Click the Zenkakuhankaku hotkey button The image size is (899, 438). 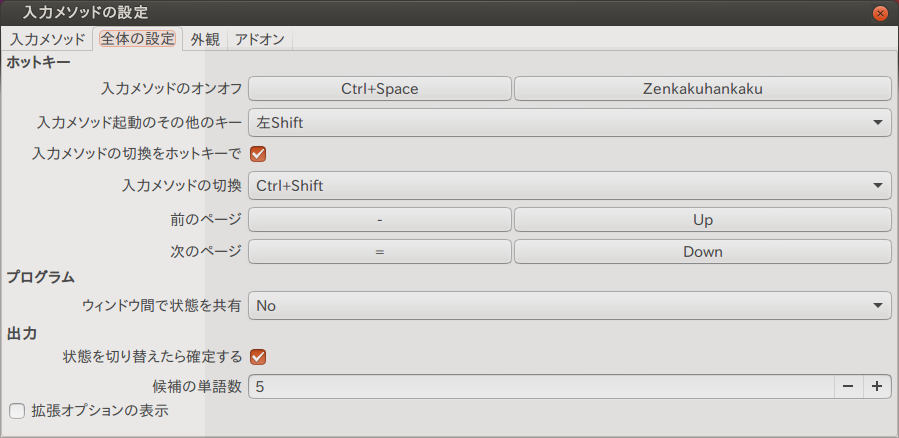(x=702, y=88)
